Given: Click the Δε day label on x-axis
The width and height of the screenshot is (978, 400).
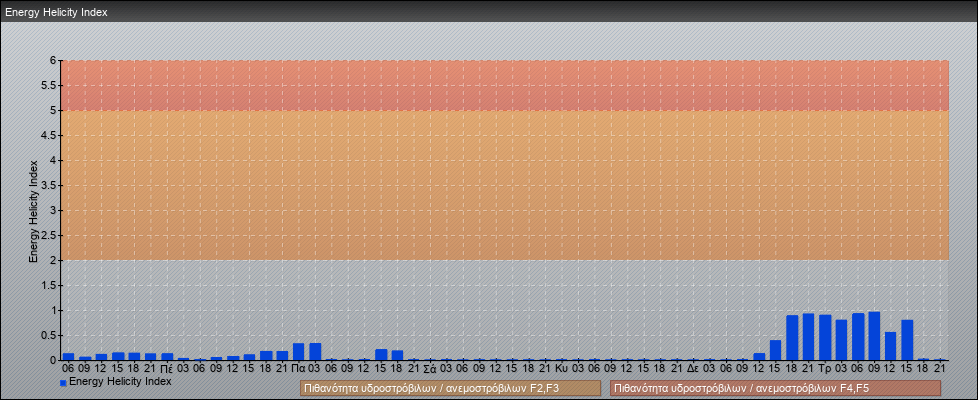Looking at the screenshot, I should point(693,368).
